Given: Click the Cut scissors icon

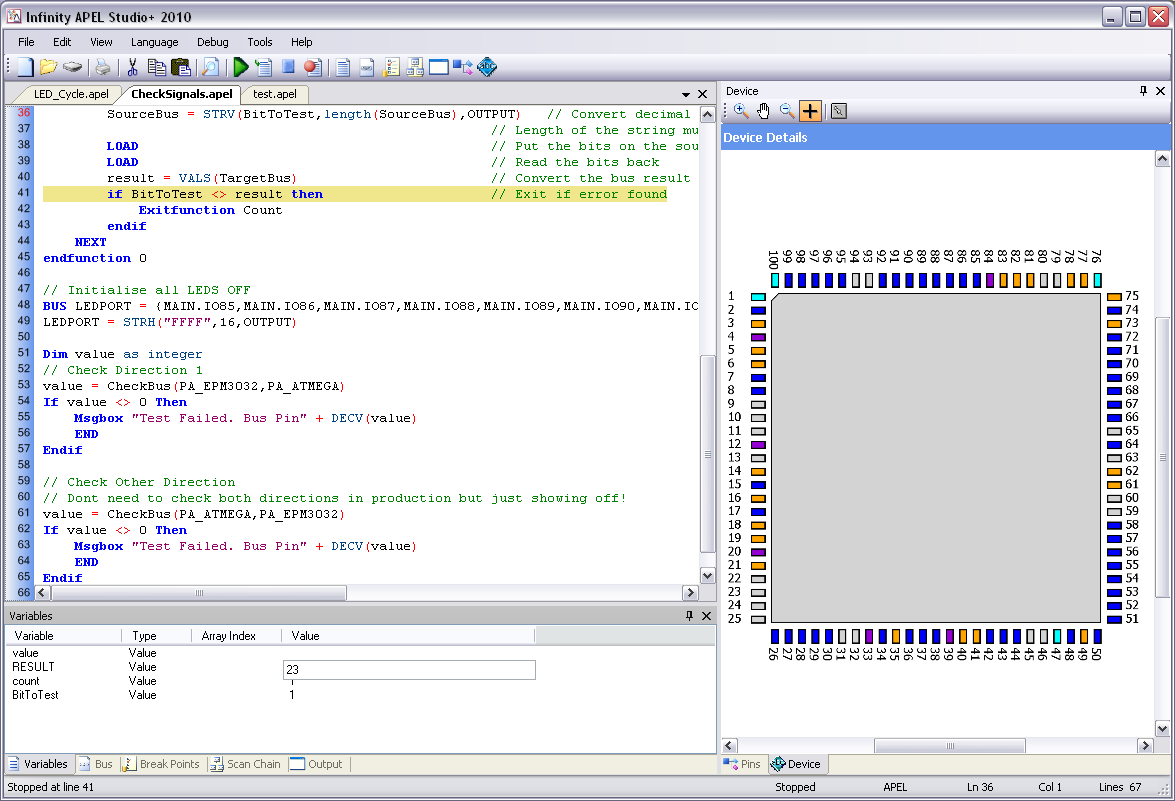Looking at the screenshot, I should [x=132, y=67].
